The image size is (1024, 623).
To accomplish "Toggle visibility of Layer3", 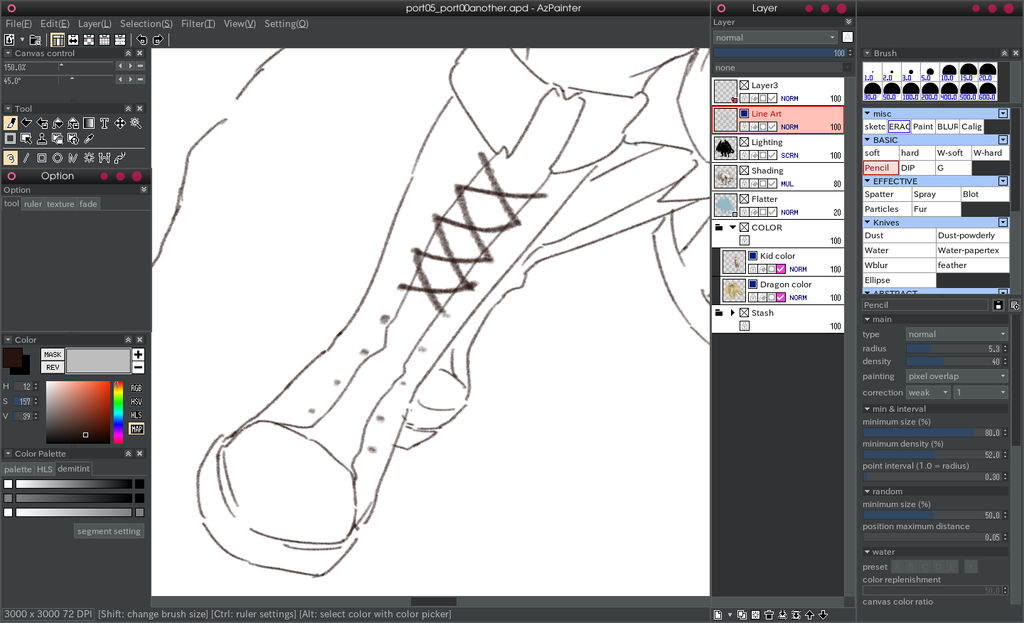I will (x=744, y=85).
